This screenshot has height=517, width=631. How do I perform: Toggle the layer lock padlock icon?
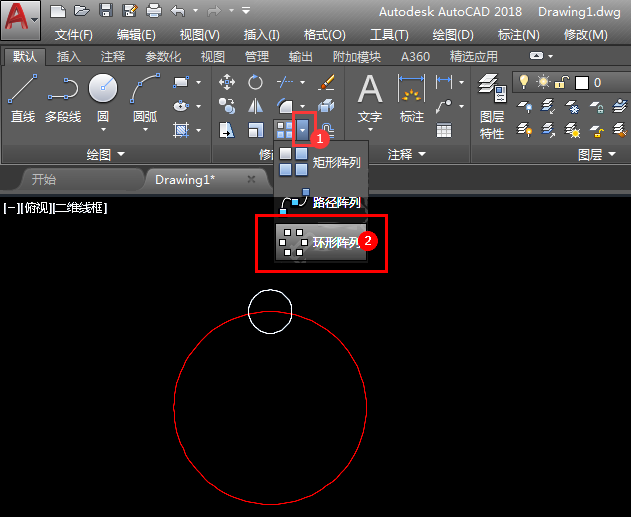pos(561,82)
